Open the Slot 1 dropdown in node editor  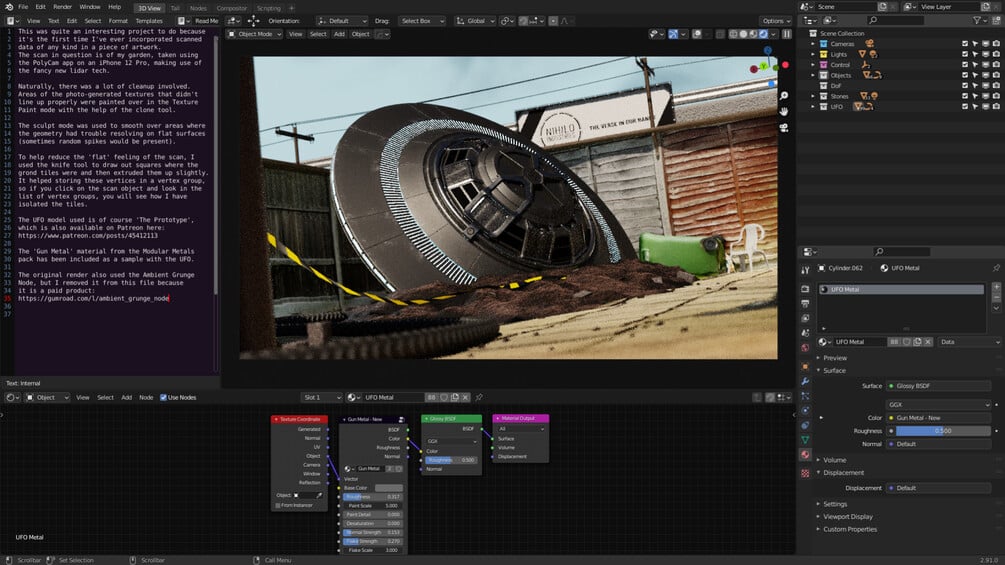[321, 398]
